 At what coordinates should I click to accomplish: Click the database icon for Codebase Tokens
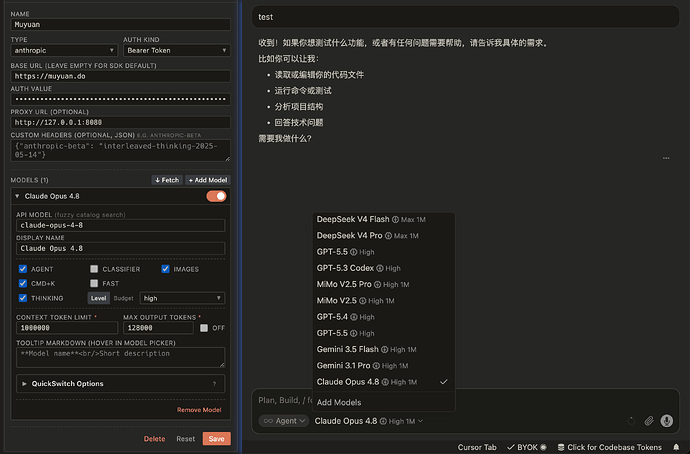point(561,447)
